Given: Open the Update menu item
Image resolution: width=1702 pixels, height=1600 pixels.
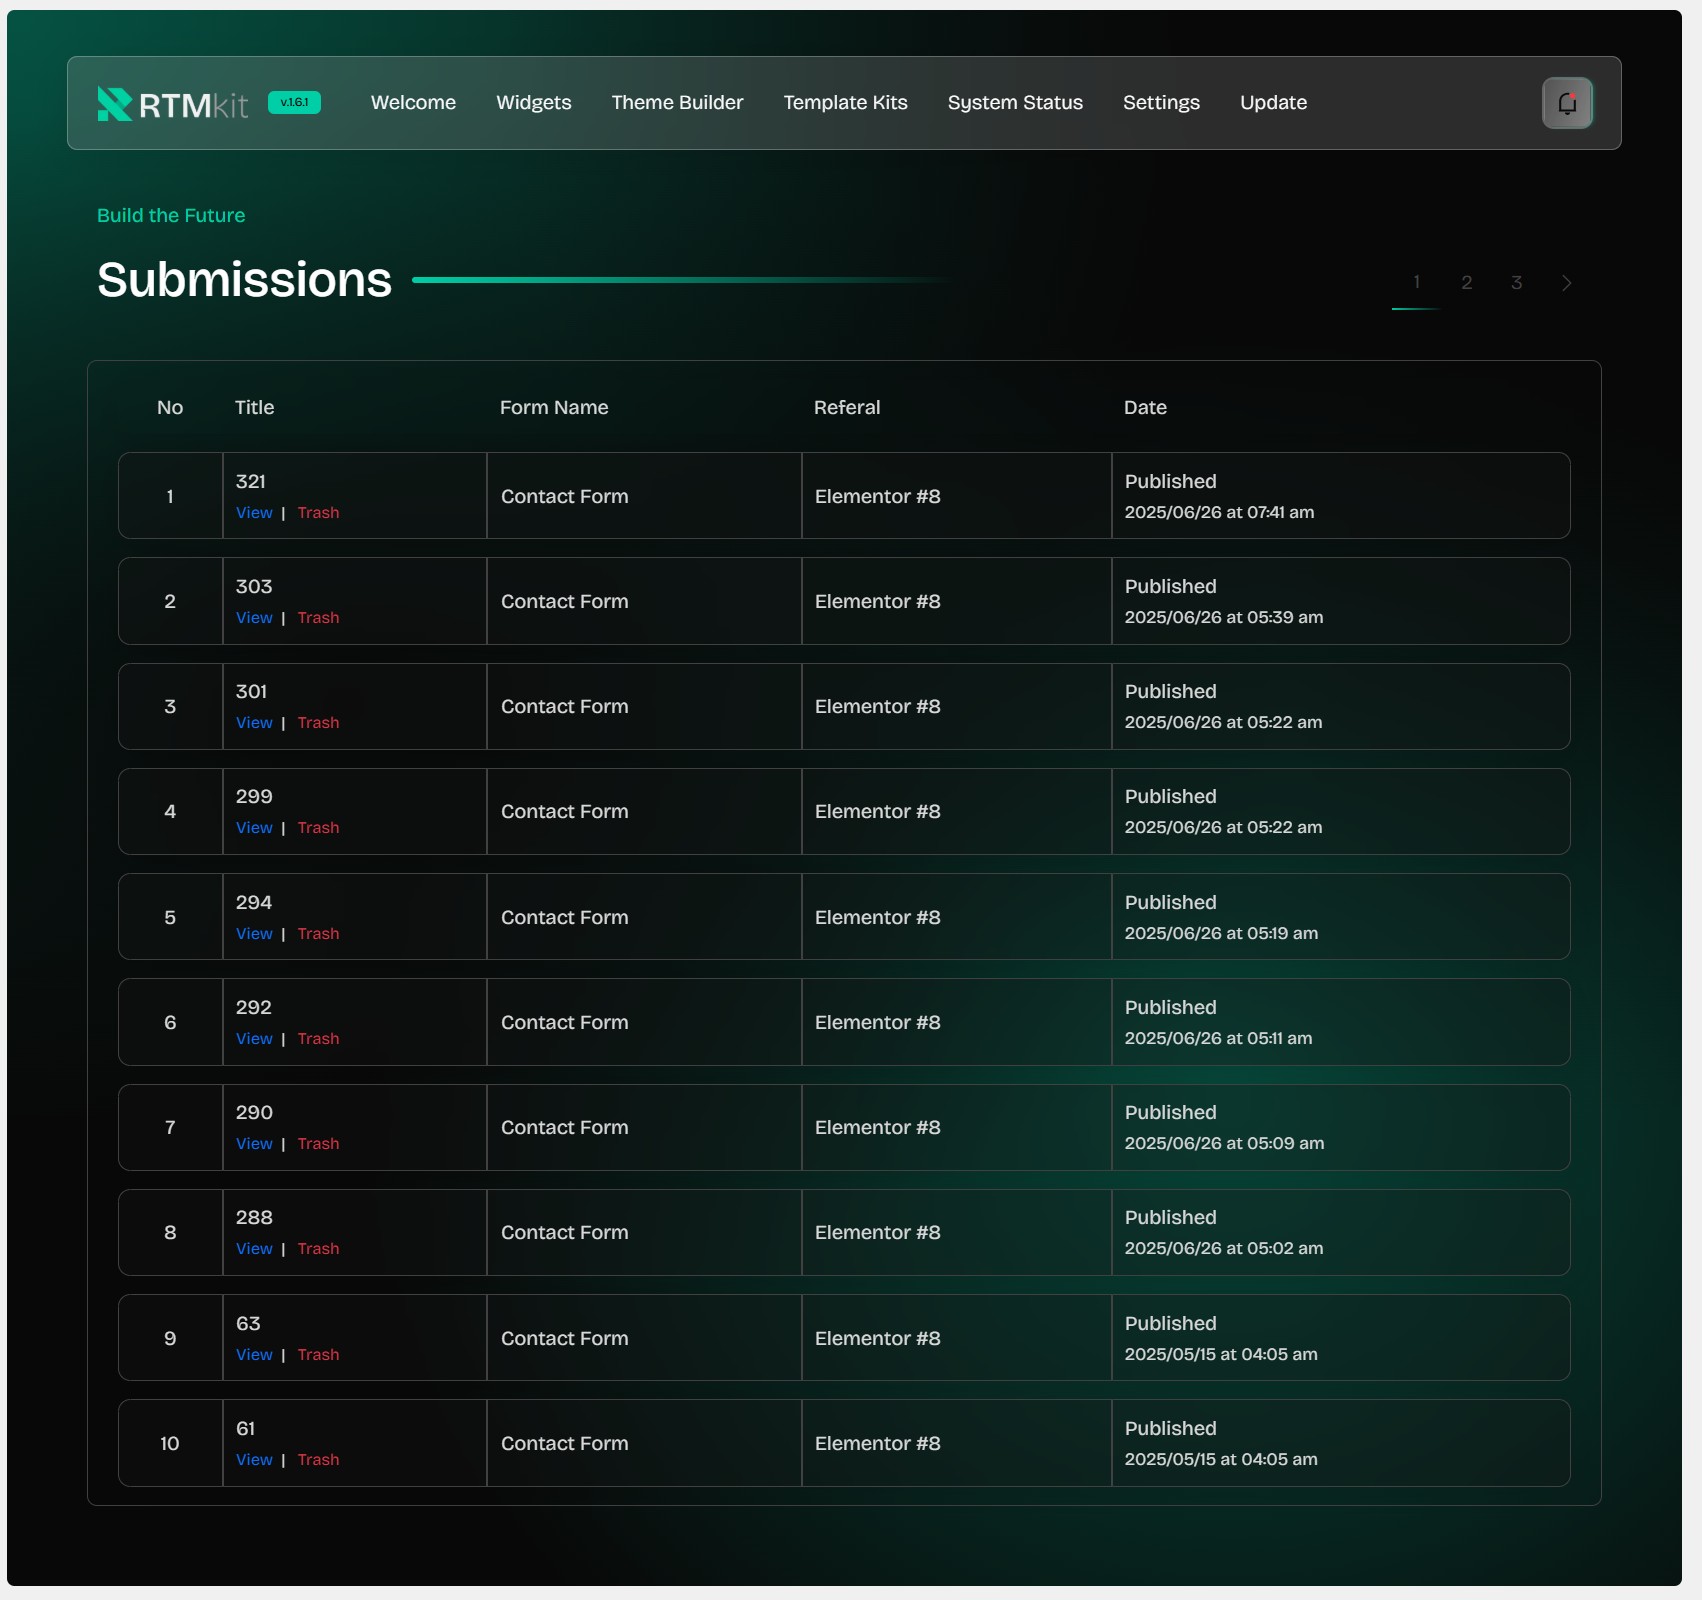Looking at the screenshot, I should (1273, 103).
